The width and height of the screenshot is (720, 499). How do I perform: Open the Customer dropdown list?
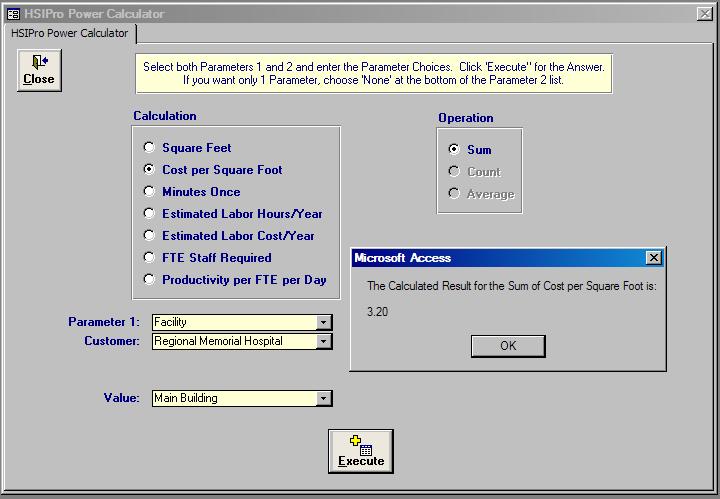pyautogui.click(x=323, y=342)
